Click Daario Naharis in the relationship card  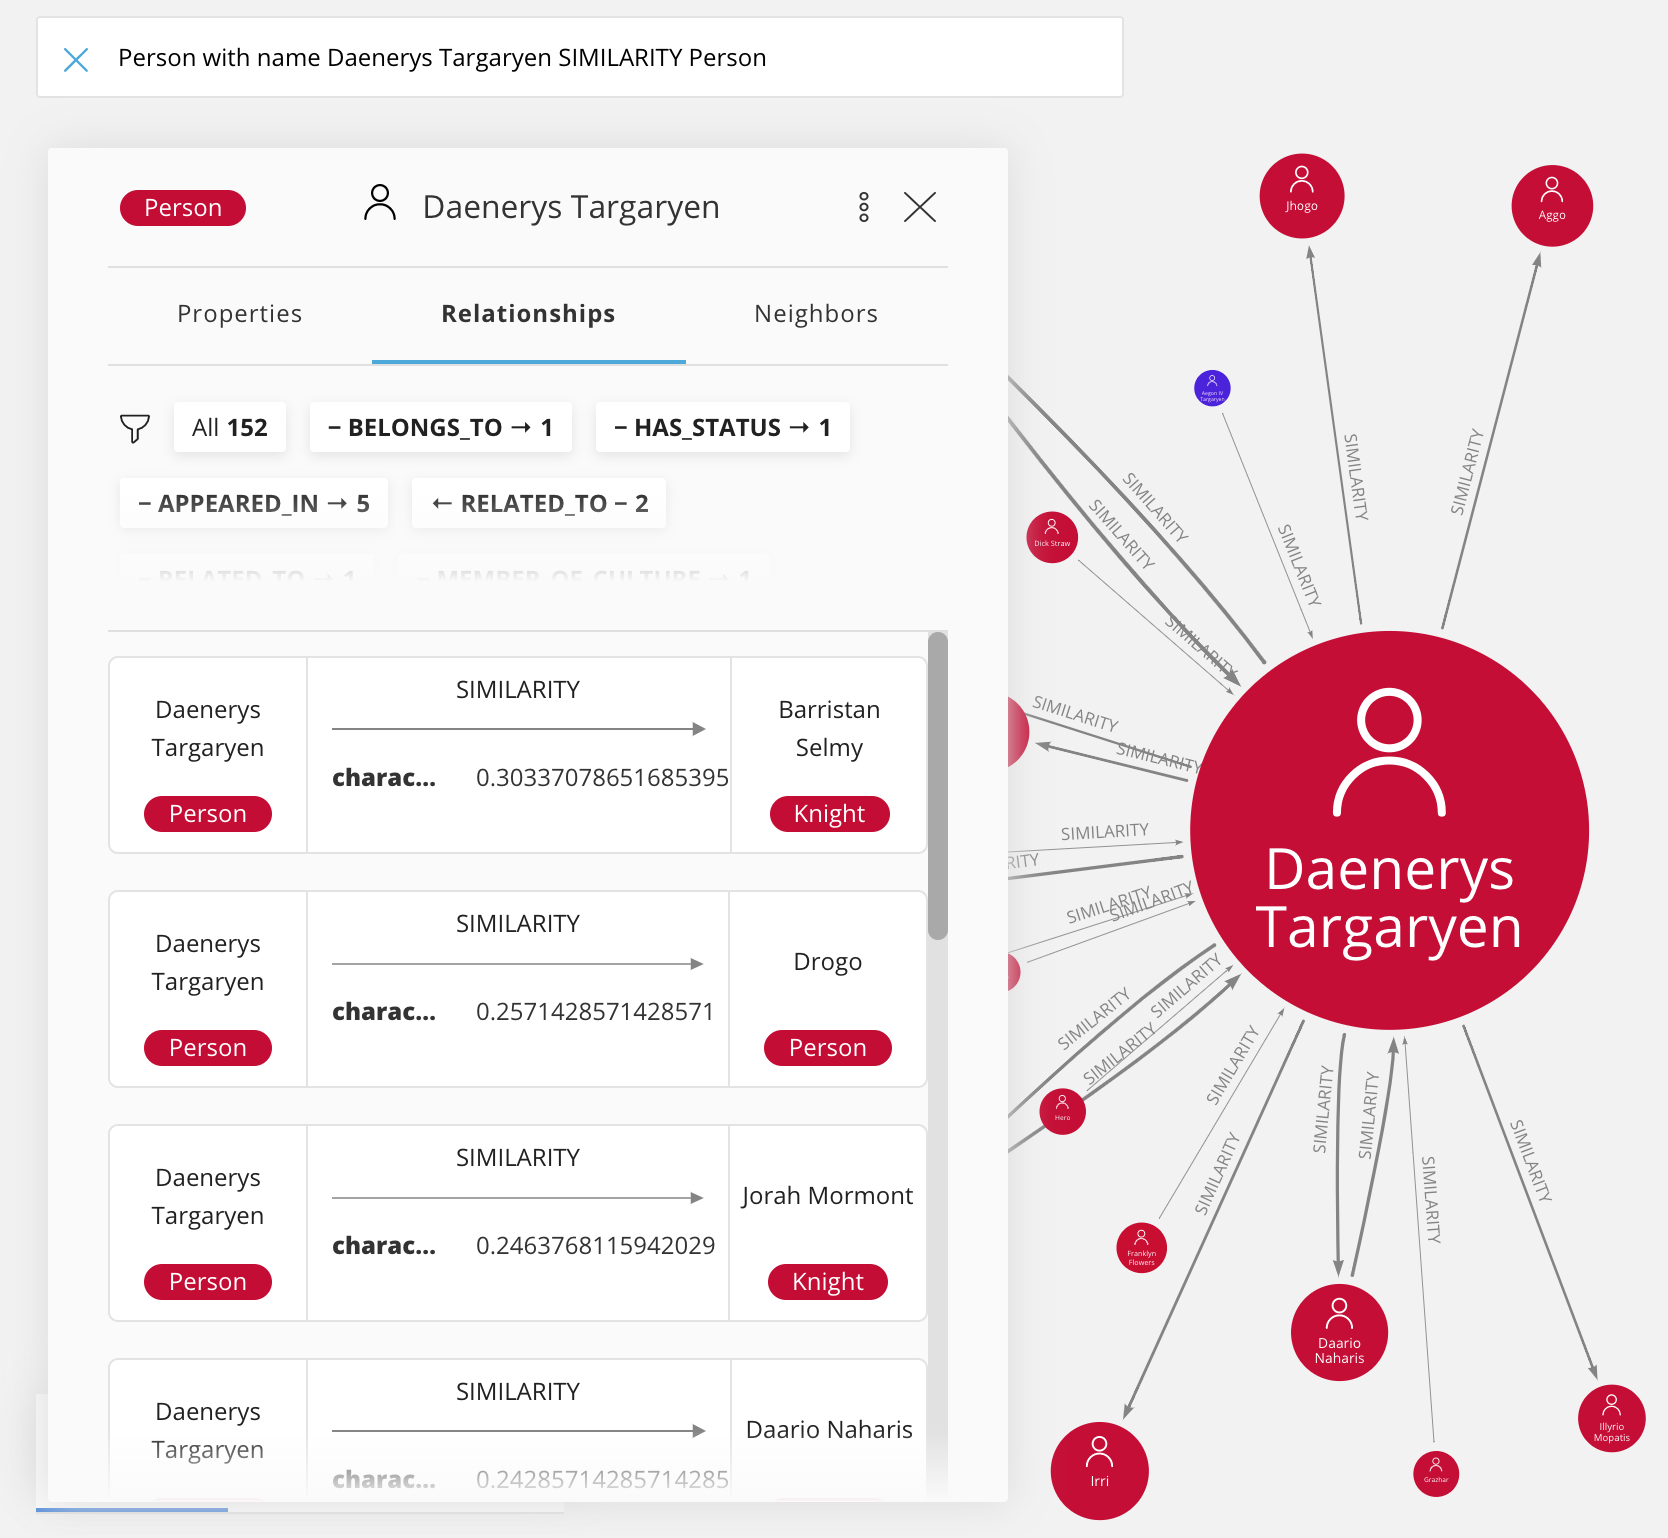click(829, 1430)
